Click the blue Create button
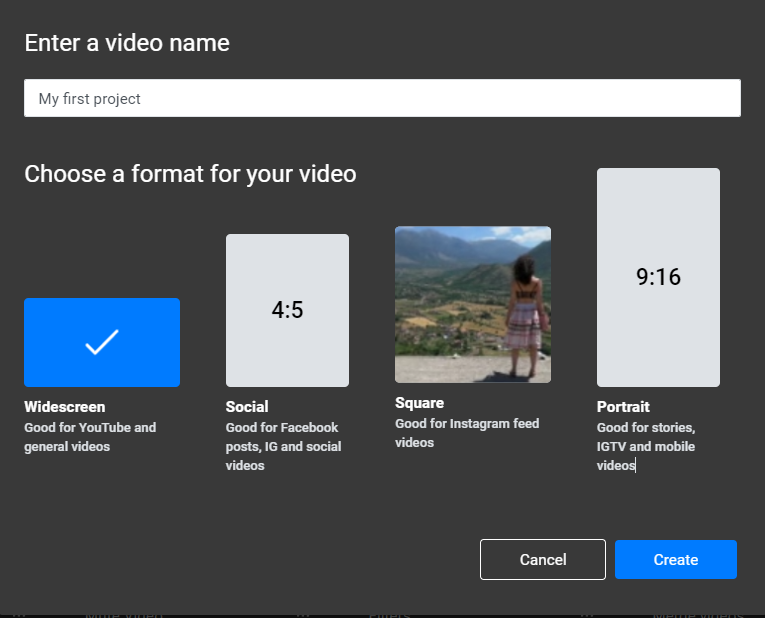Image resolution: width=765 pixels, height=618 pixels. point(676,559)
